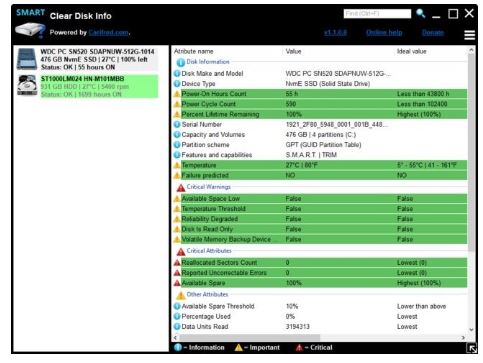Click the serial number value 1921_2F80_5948
The height and width of the screenshot is (363, 483).
[337, 124]
